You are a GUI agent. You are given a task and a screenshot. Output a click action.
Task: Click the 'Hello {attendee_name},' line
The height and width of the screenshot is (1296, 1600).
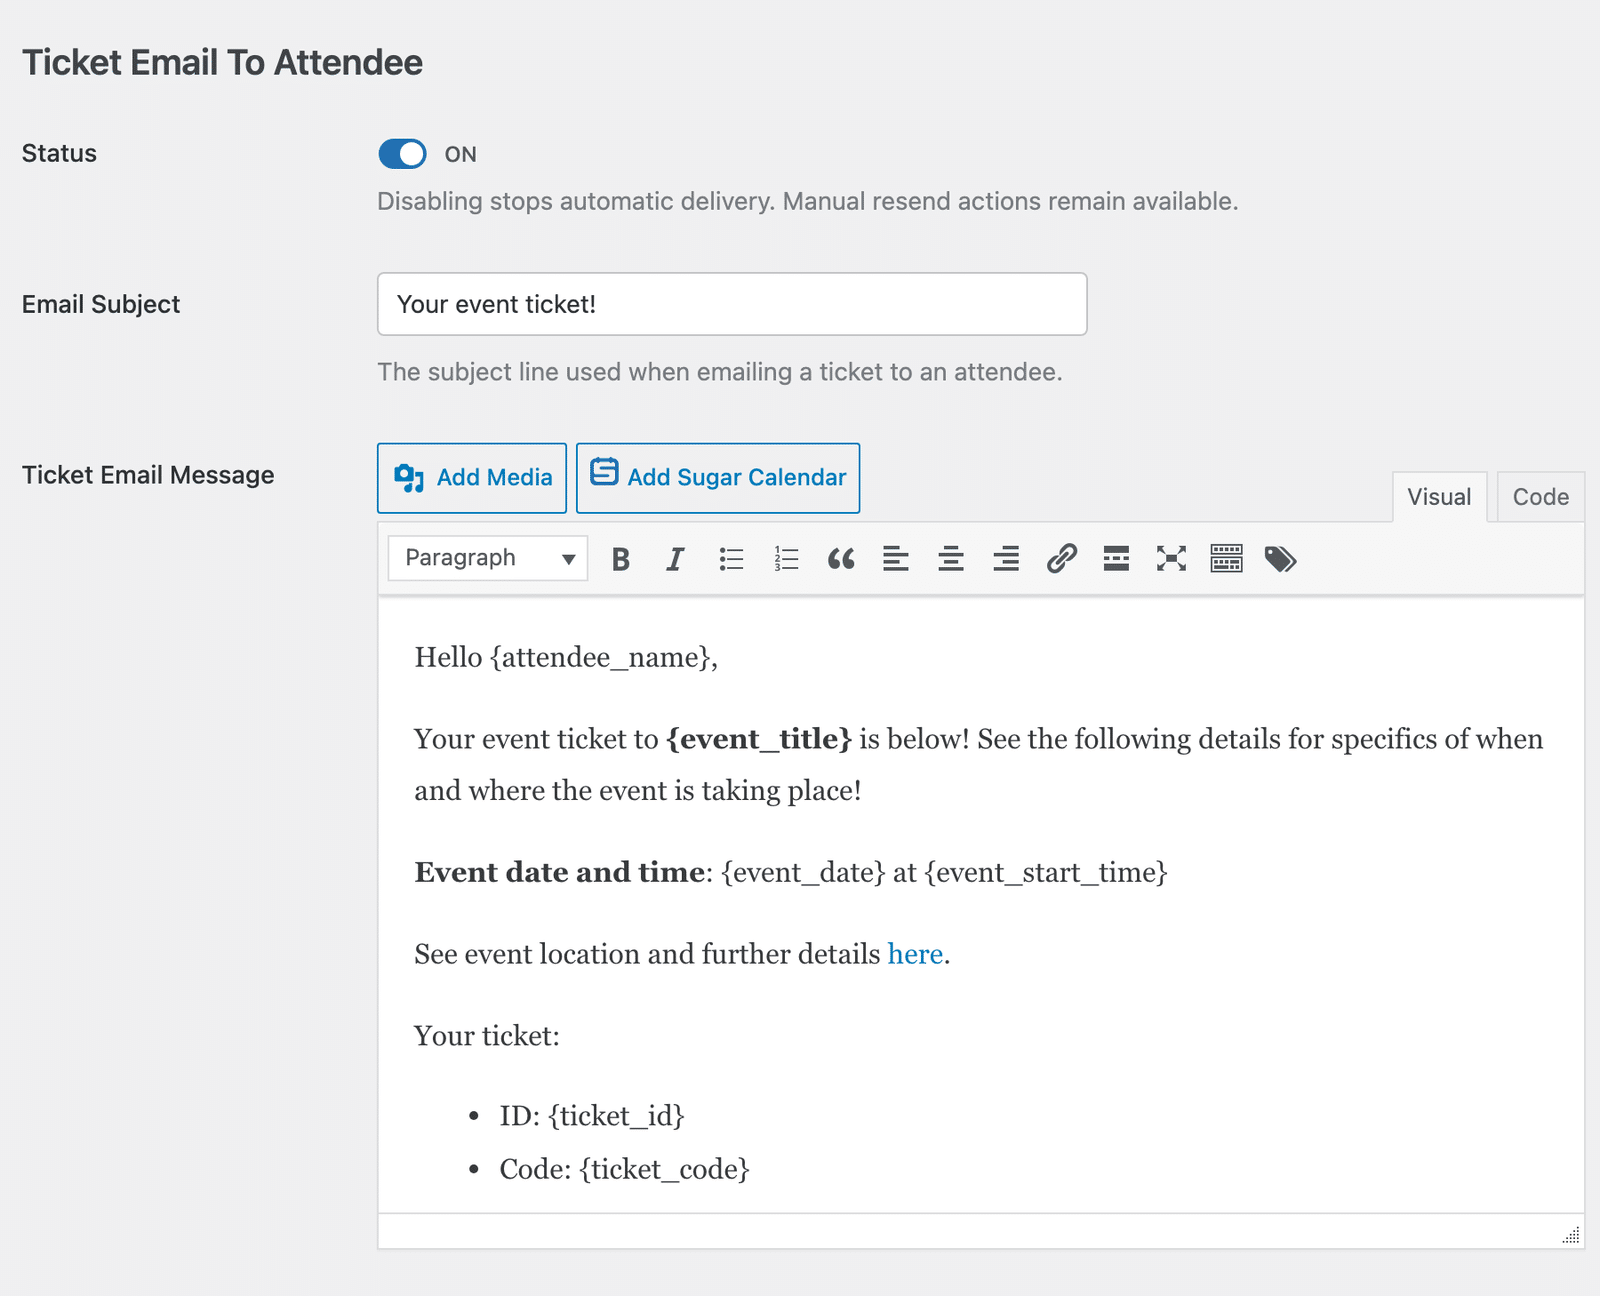566,658
